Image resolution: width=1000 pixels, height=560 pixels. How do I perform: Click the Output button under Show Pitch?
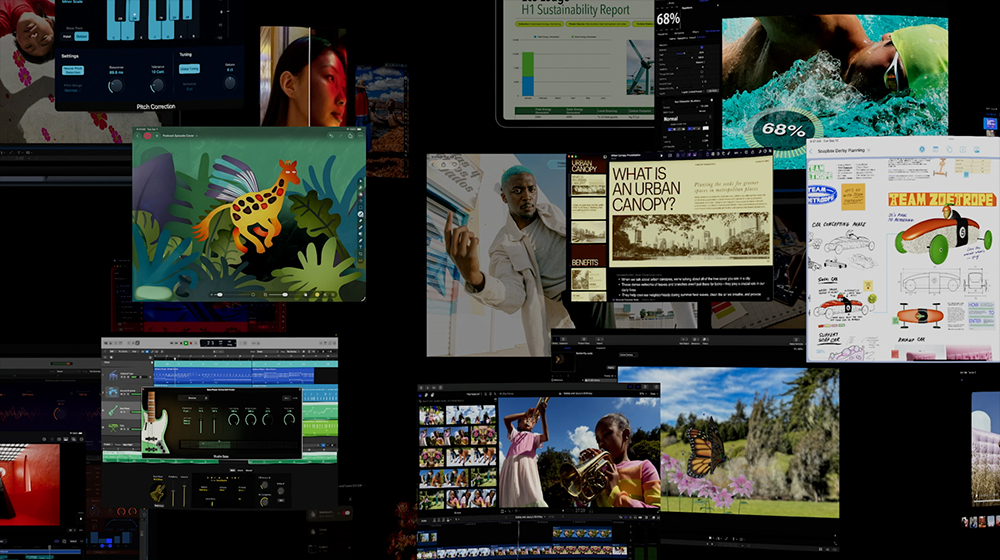tap(82, 37)
